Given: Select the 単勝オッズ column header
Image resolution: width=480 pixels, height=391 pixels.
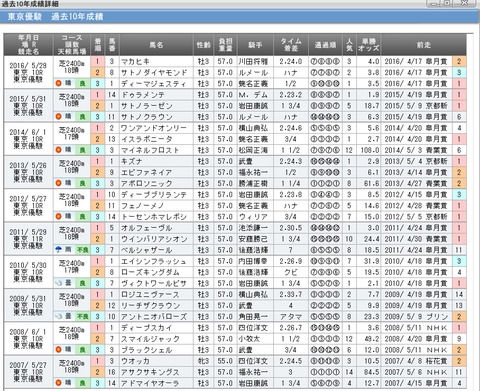Looking at the screenshot, I should click(x=369, y=45).
